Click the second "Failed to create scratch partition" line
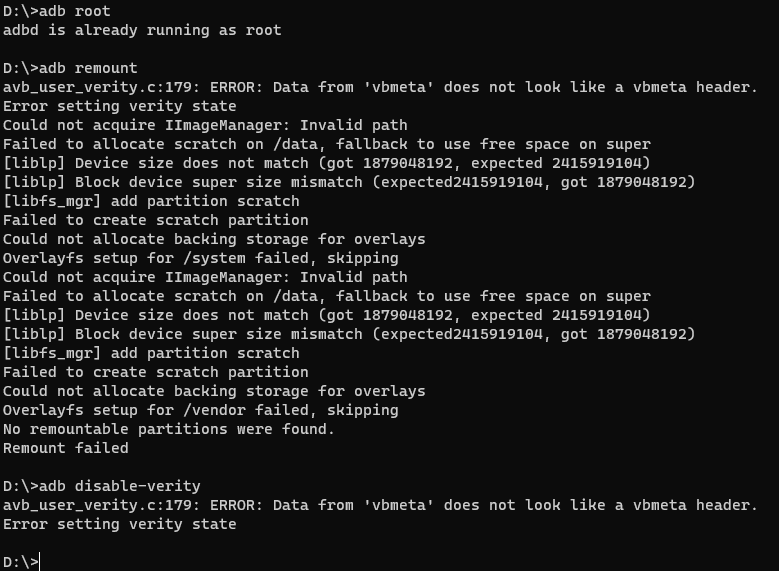The height and width of the screenshot is (571, 779). [156, 372]
